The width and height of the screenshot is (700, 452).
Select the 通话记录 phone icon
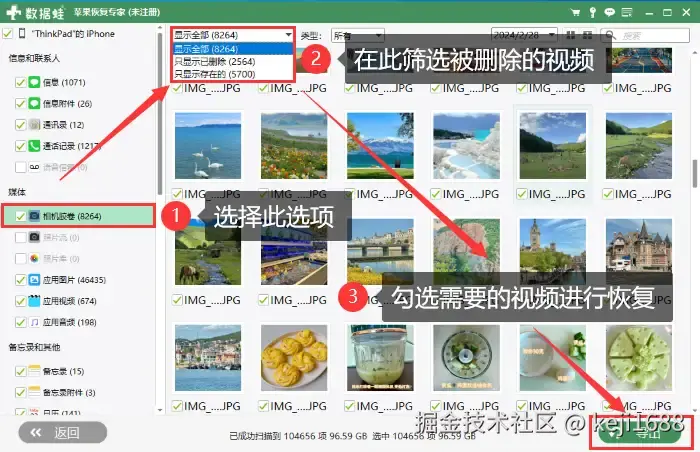[x=34, y=146]
